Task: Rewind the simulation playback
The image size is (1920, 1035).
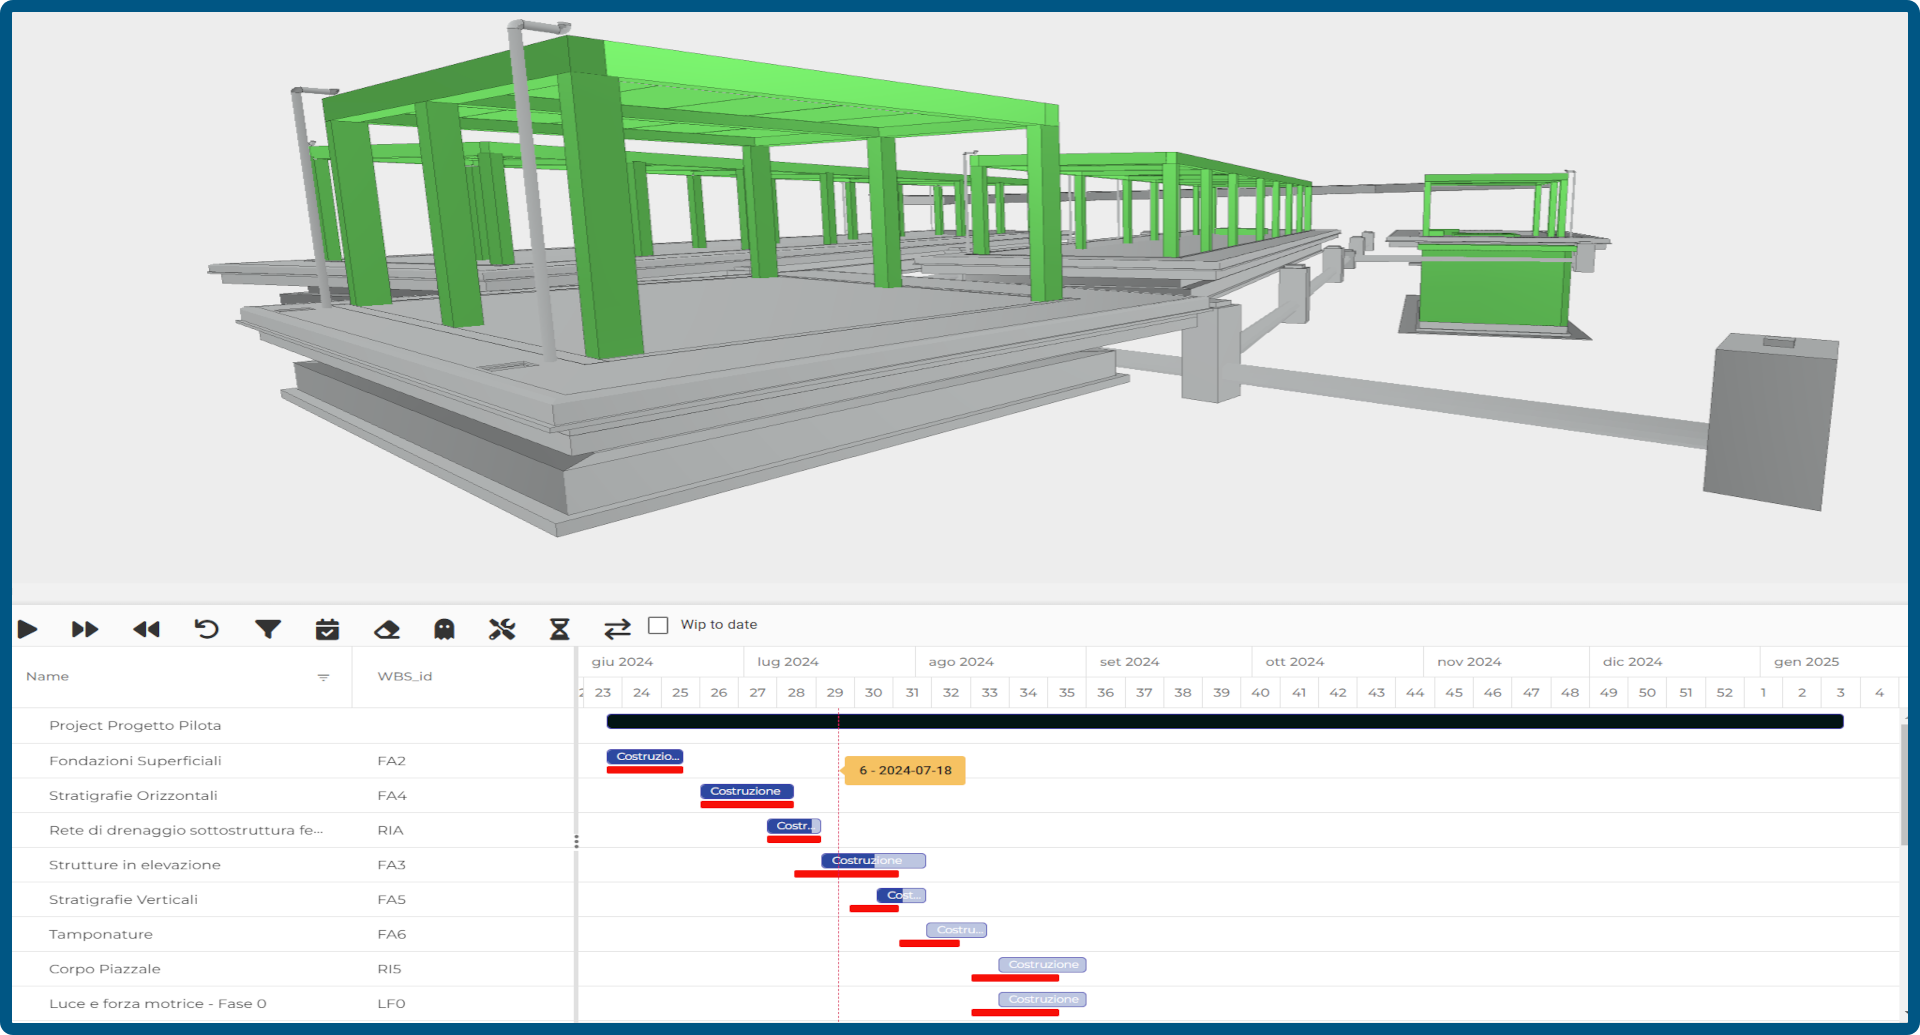Action: 147,629
